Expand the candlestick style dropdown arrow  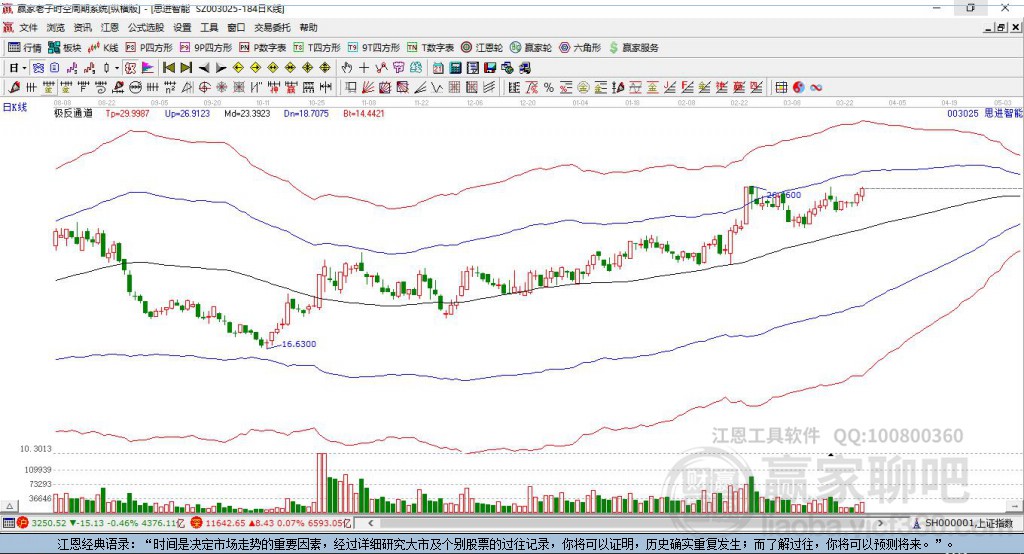pos(117,68)
